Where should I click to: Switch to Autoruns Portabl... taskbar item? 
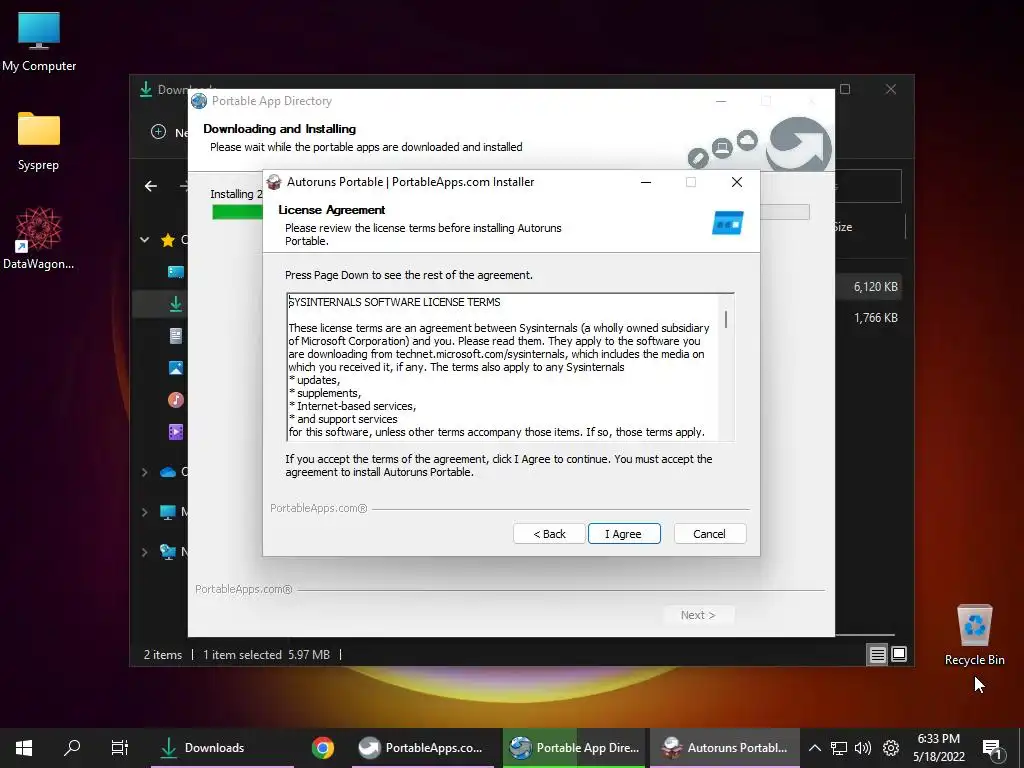coord(725,748)
